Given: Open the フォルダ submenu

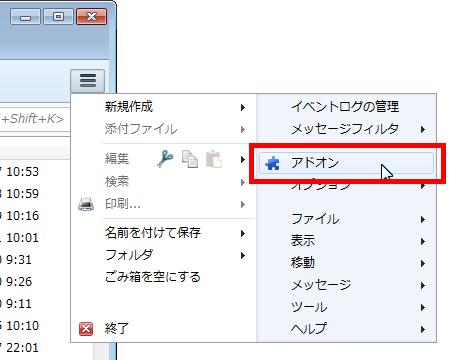Looking at the screenshot, I should coord(163,255).
